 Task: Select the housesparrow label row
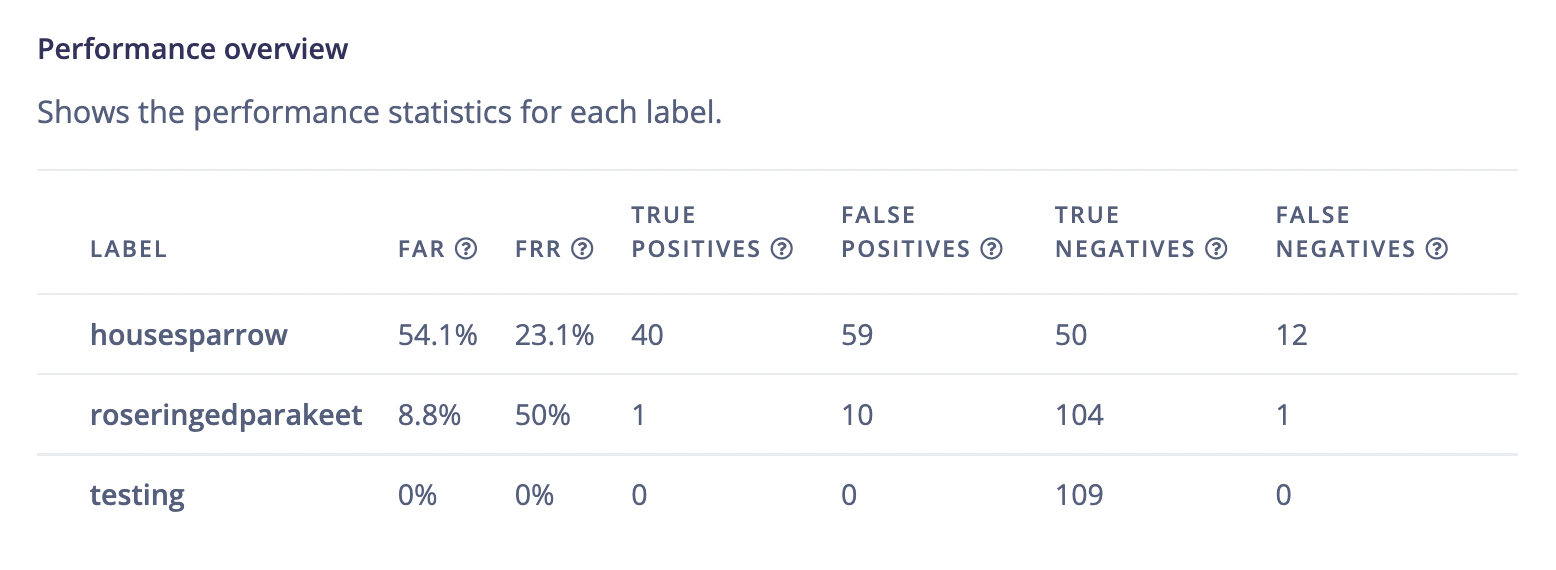click(x=189, y=335)
